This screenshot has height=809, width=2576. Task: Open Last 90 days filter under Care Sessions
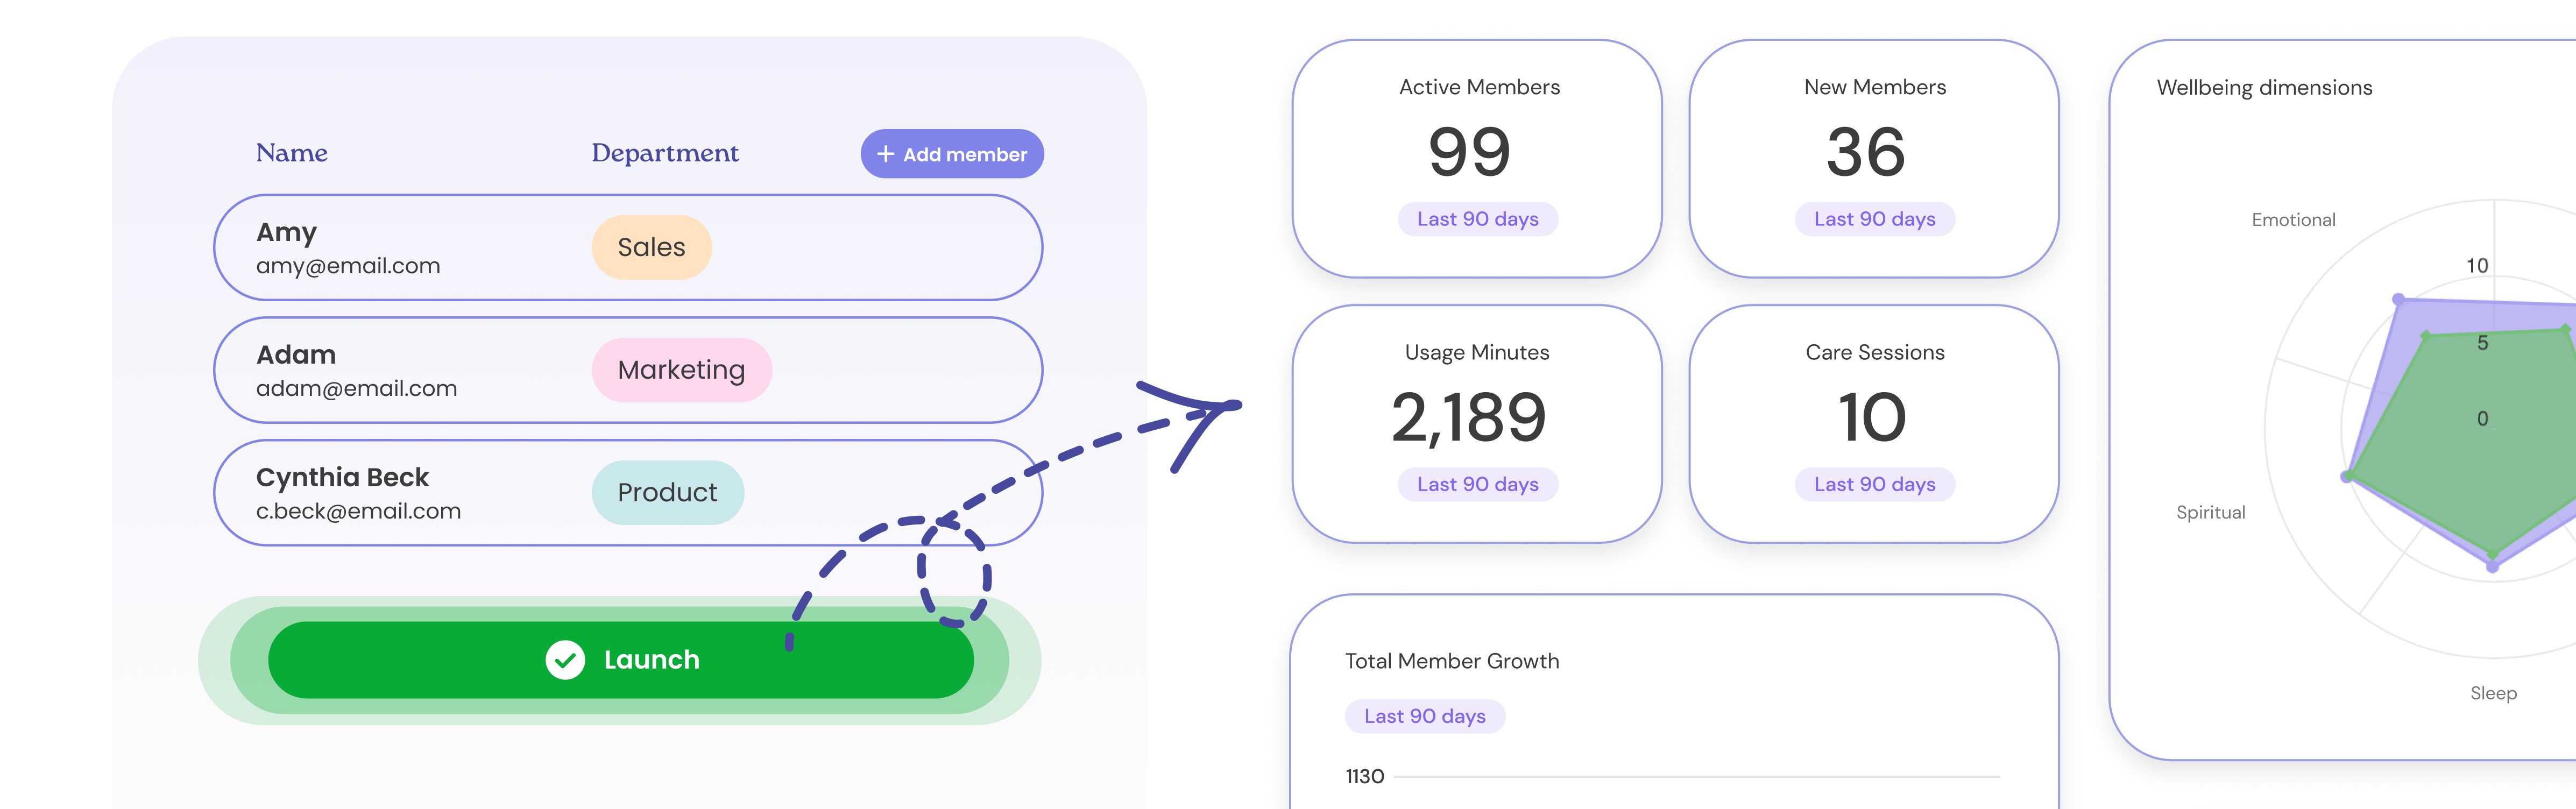[x=1874, y=484]
